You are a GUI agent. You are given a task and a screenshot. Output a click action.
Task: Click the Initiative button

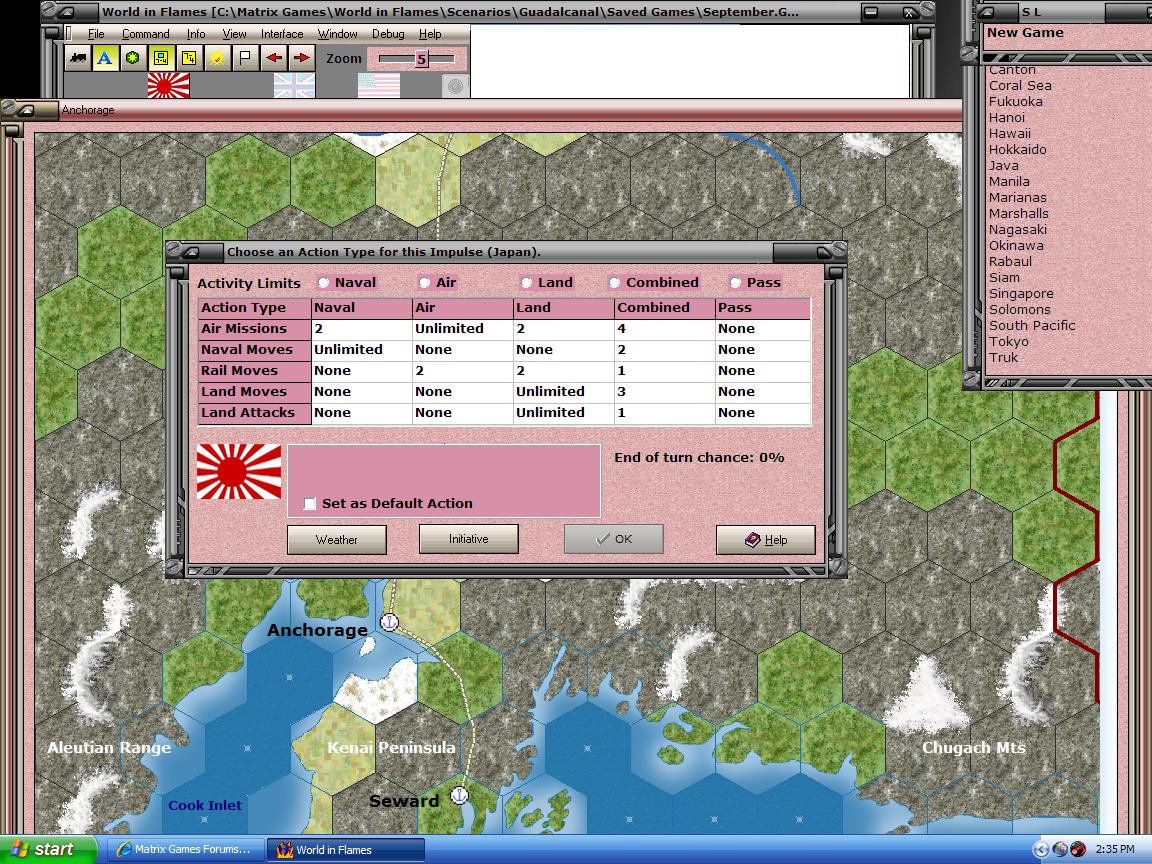coord(469,539)
